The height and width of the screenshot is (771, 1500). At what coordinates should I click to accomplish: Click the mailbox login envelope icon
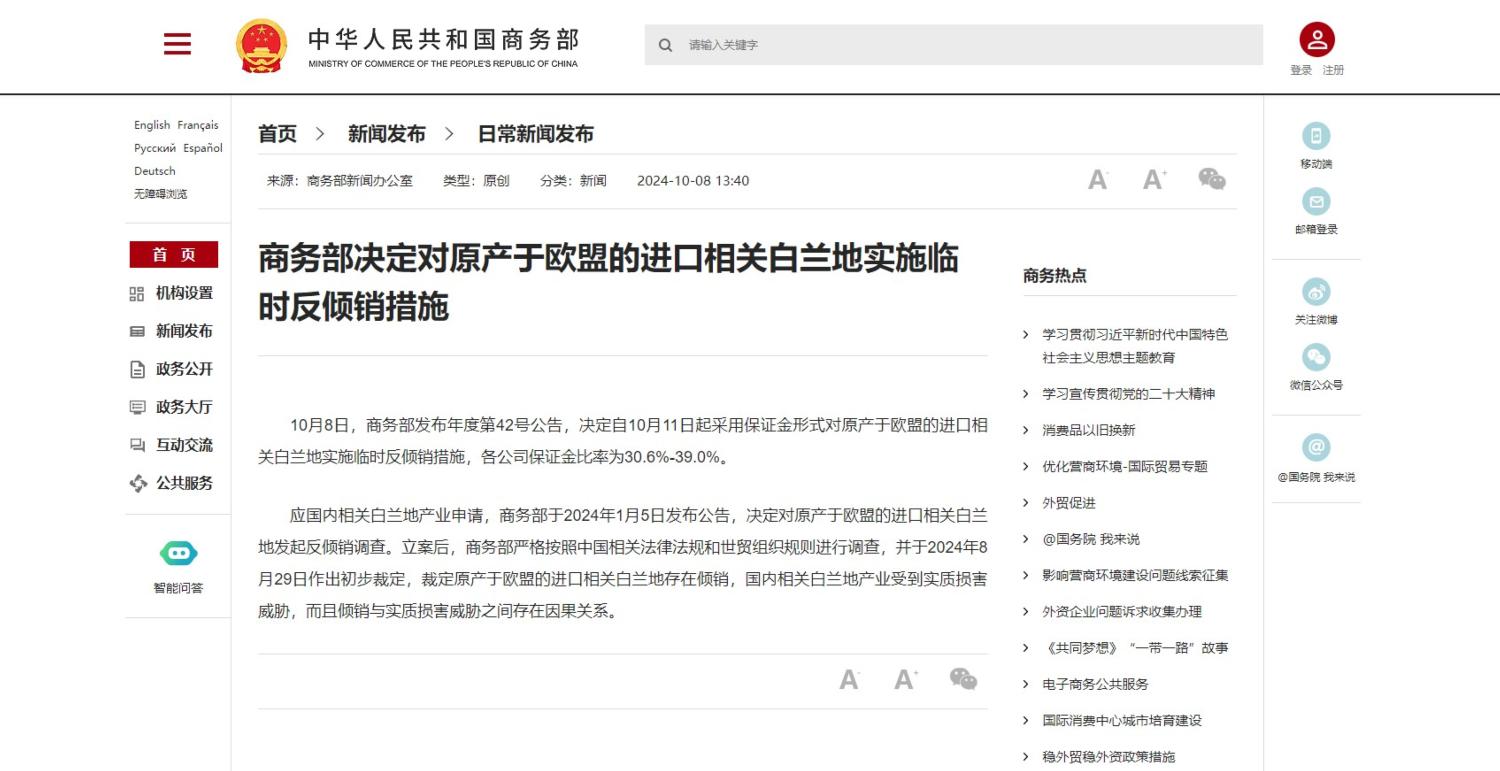[1316, 202]
